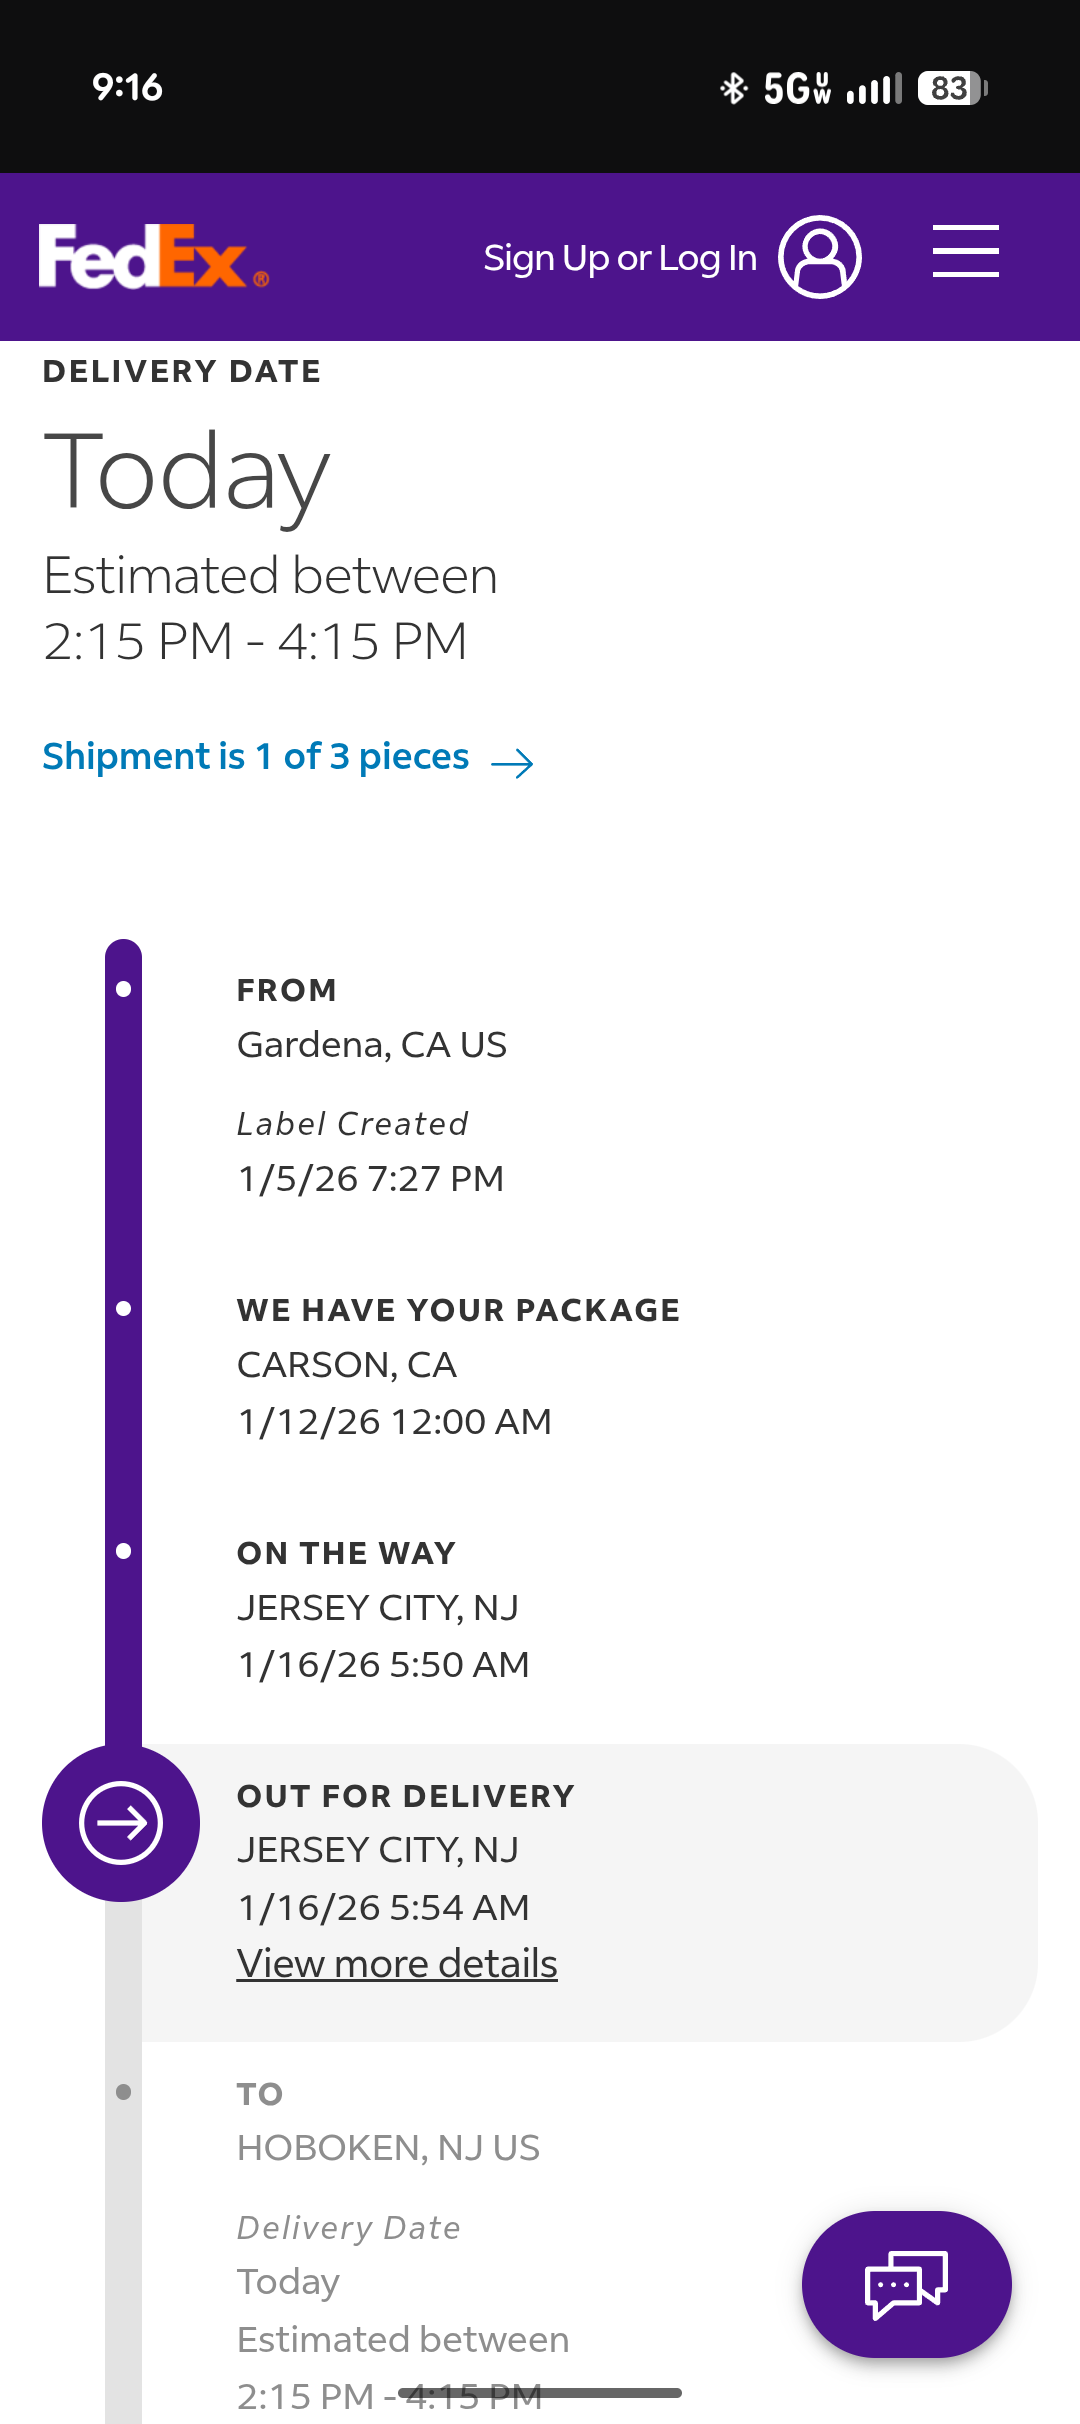1080x2424 pixels.
Task: Tap We Have Your Package timeline dot
Action: [x=124, y=1308]
